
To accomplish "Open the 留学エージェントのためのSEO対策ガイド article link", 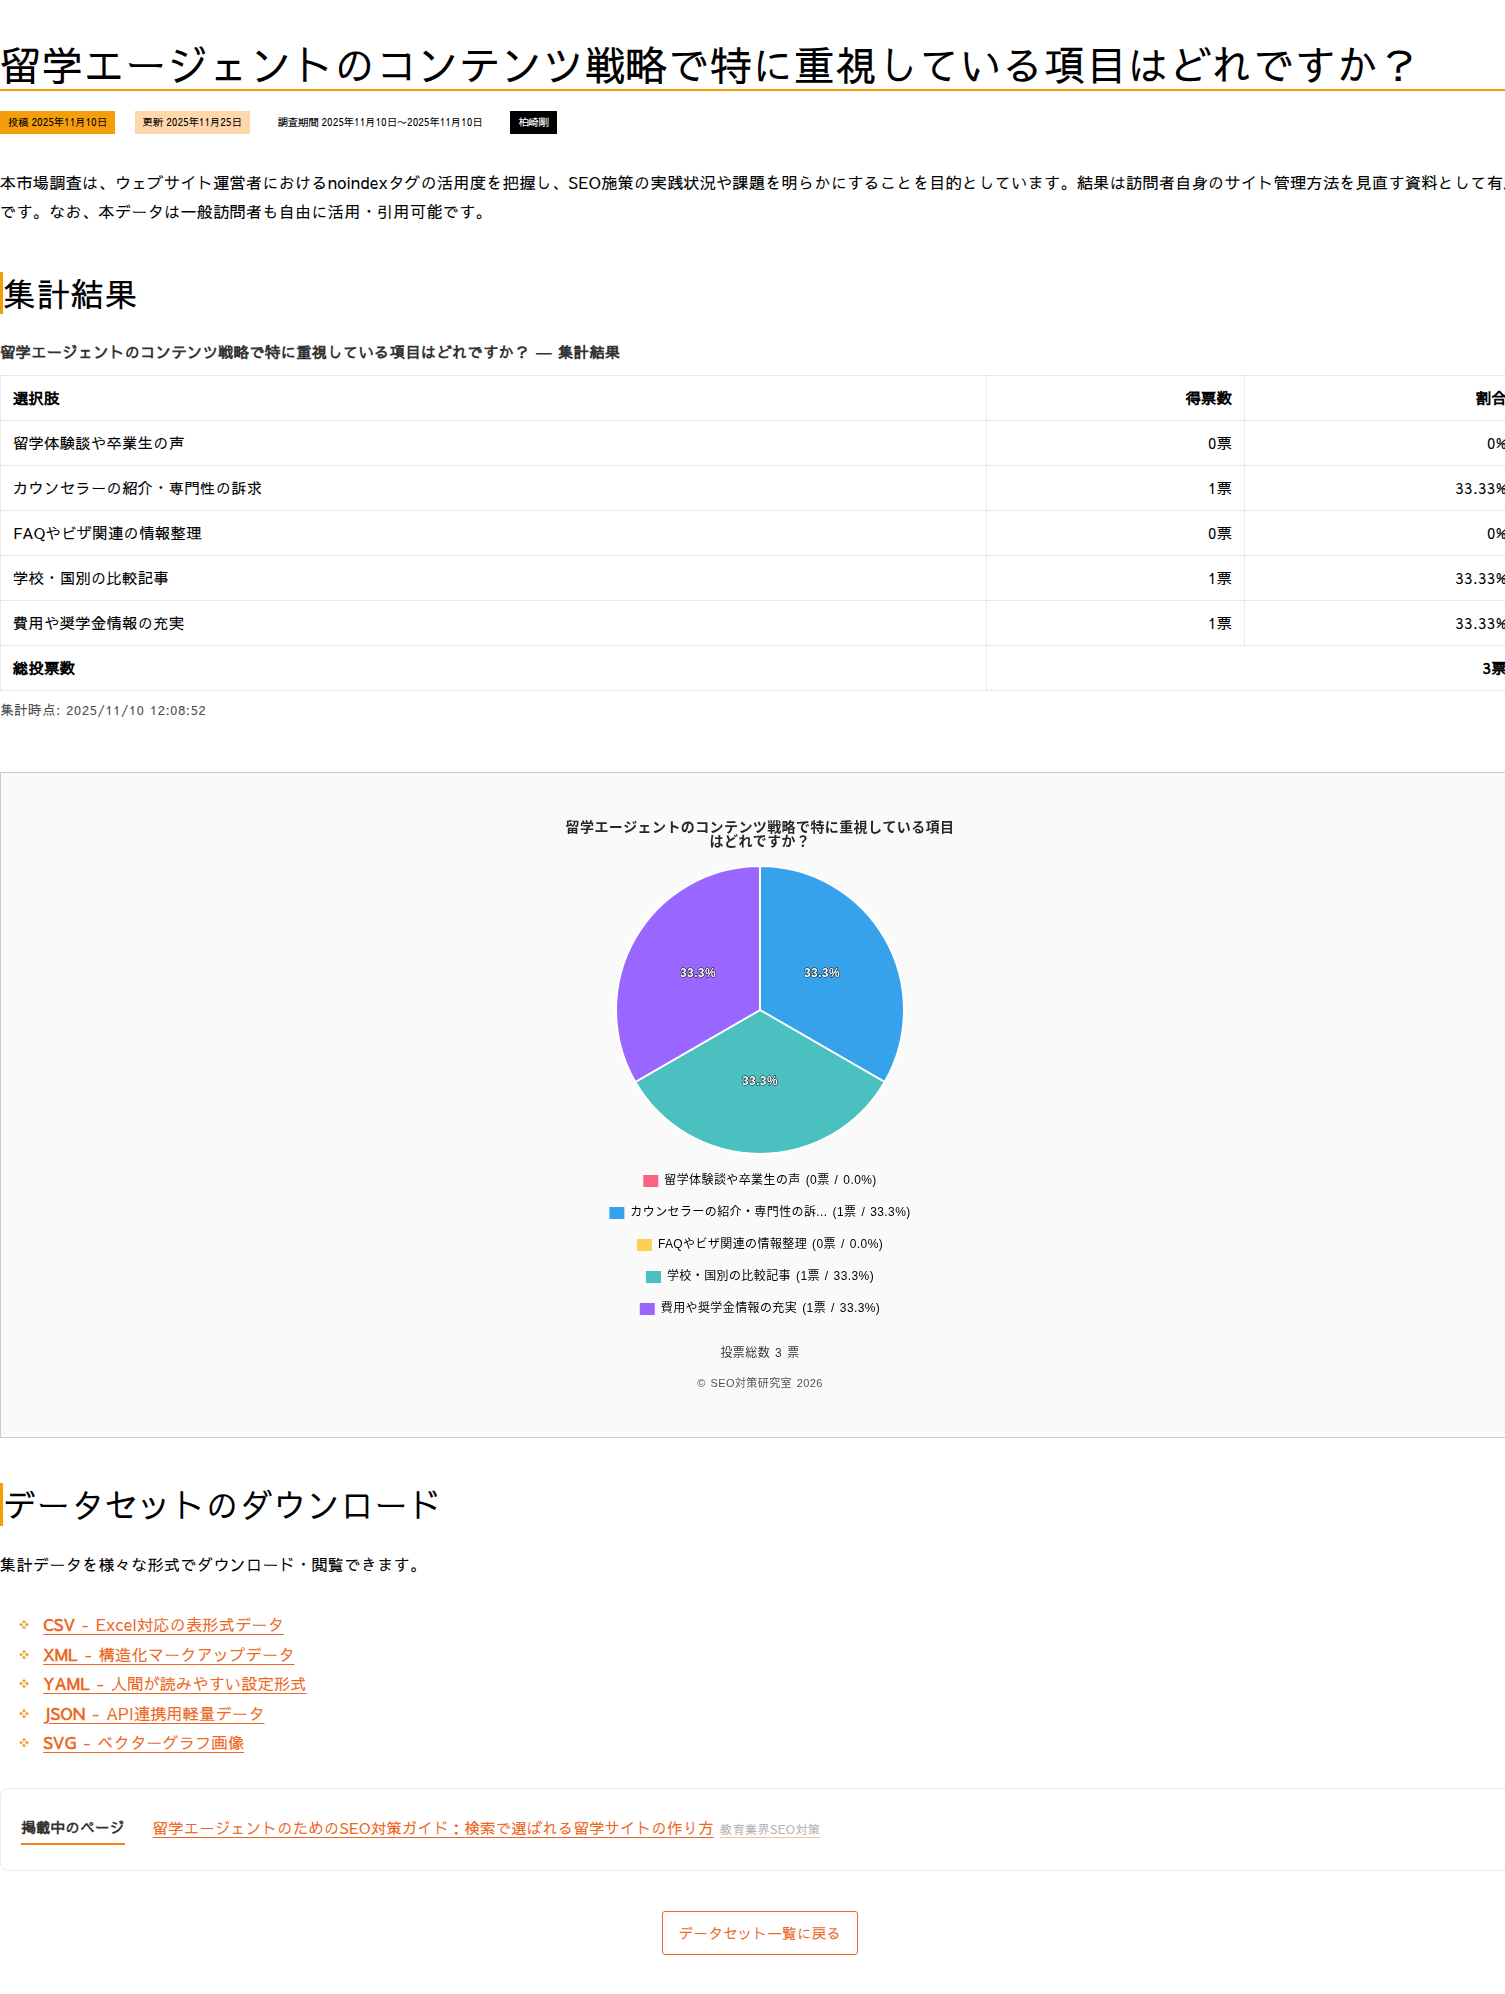I will 433,1828.
